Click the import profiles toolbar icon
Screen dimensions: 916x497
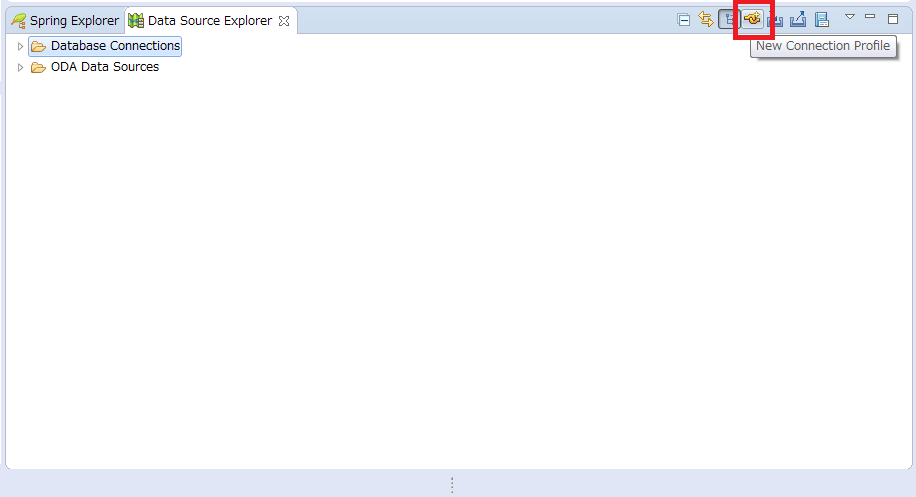(x=776, y=20)
